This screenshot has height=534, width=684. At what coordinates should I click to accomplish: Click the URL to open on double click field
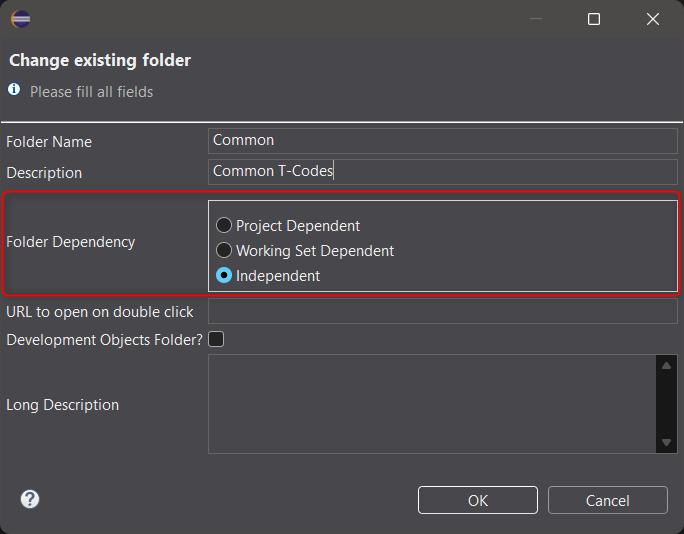coord(443,311)
